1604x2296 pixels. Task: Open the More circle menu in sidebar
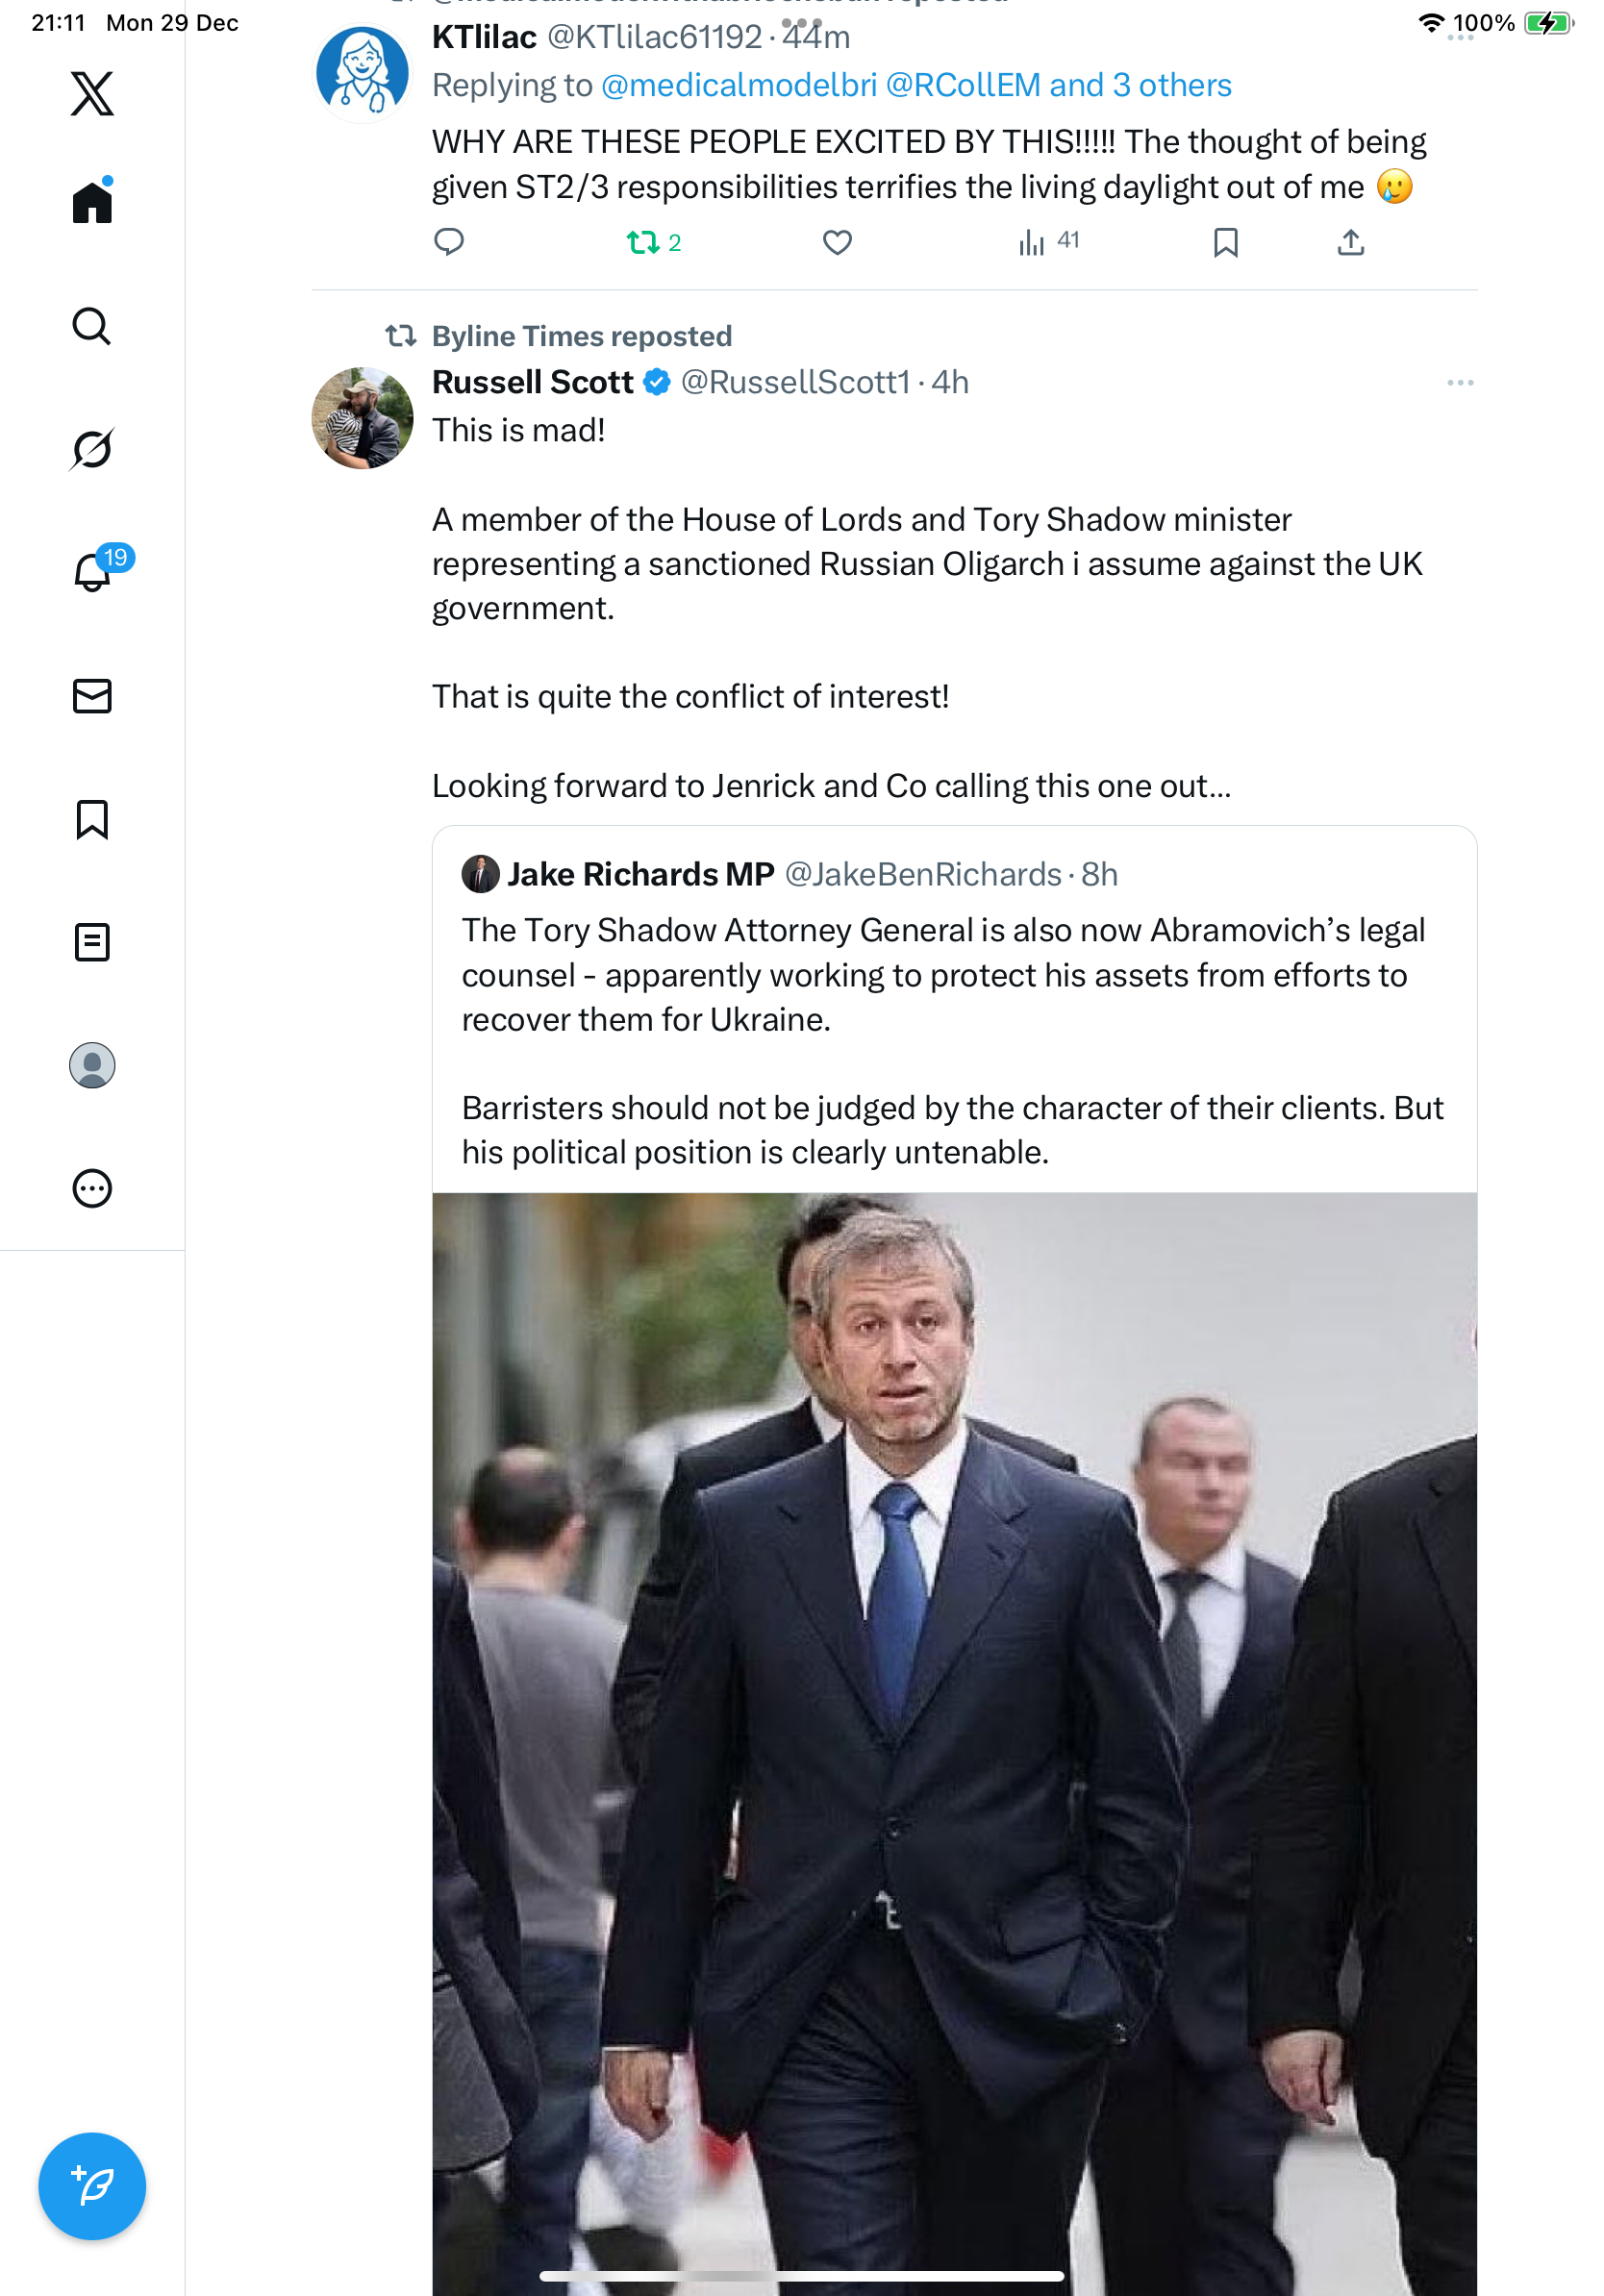[x=92, y=1188]
